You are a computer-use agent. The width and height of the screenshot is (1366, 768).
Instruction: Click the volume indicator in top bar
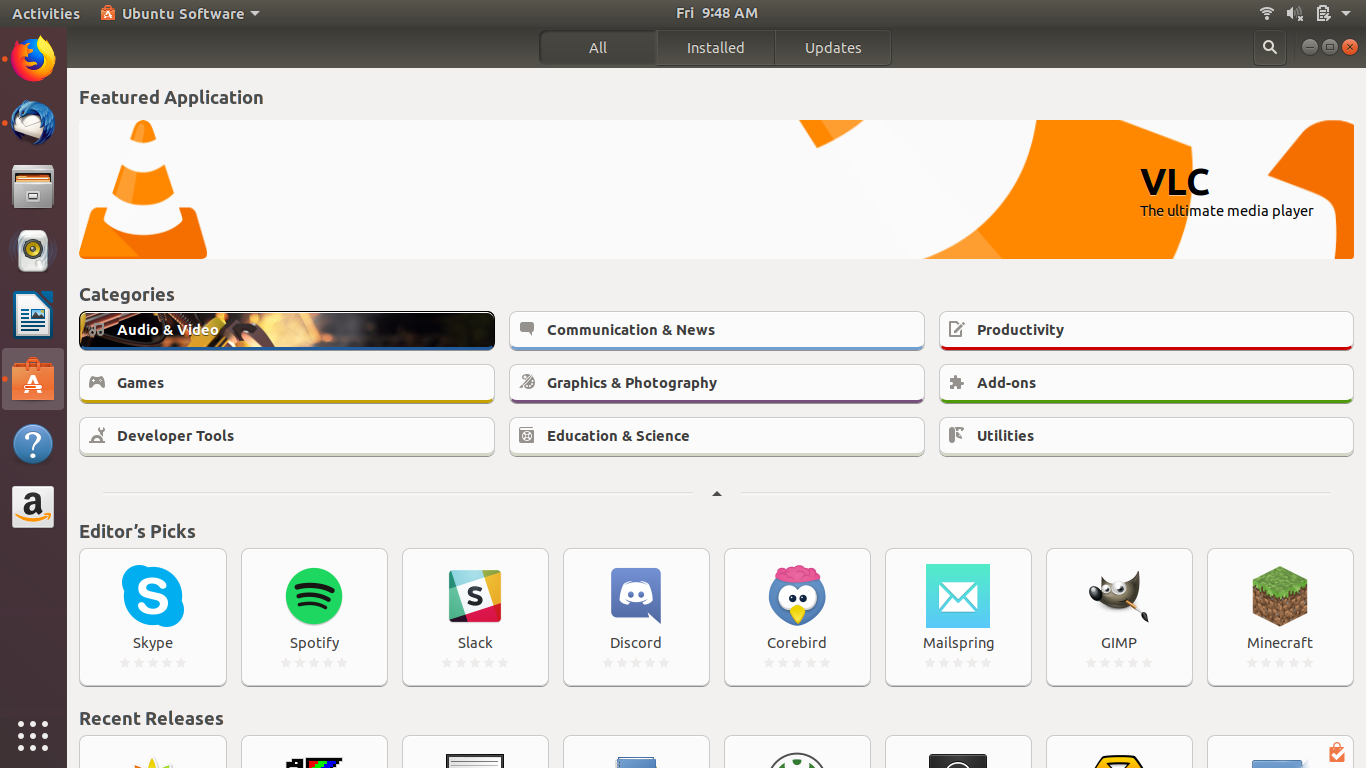click(x=1295, y=13)
